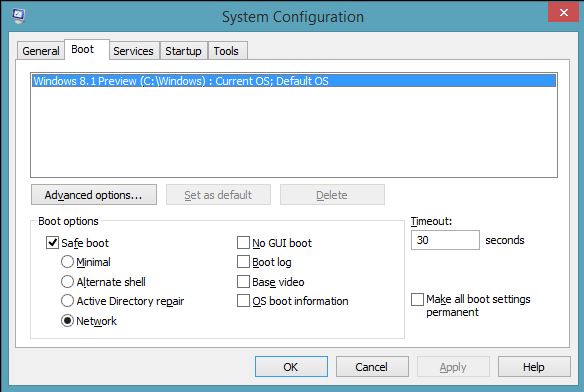
Task: Choose the Minimal safe boot option
Action: [x=67, y=262]
